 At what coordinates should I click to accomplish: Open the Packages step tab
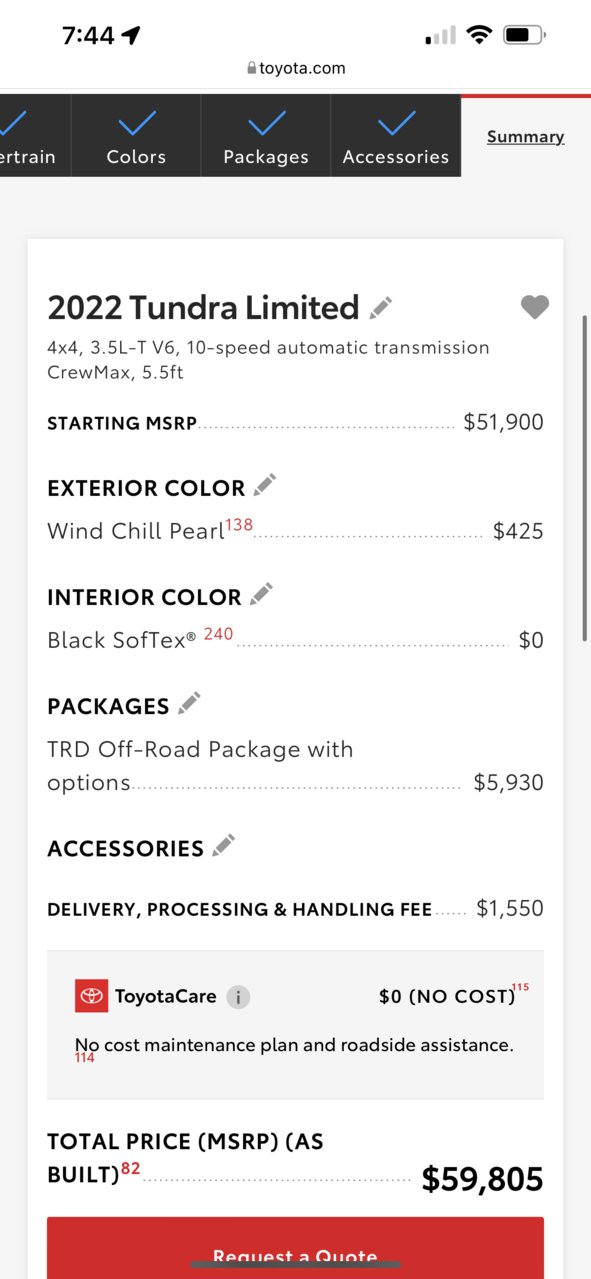tap(266, 136)
